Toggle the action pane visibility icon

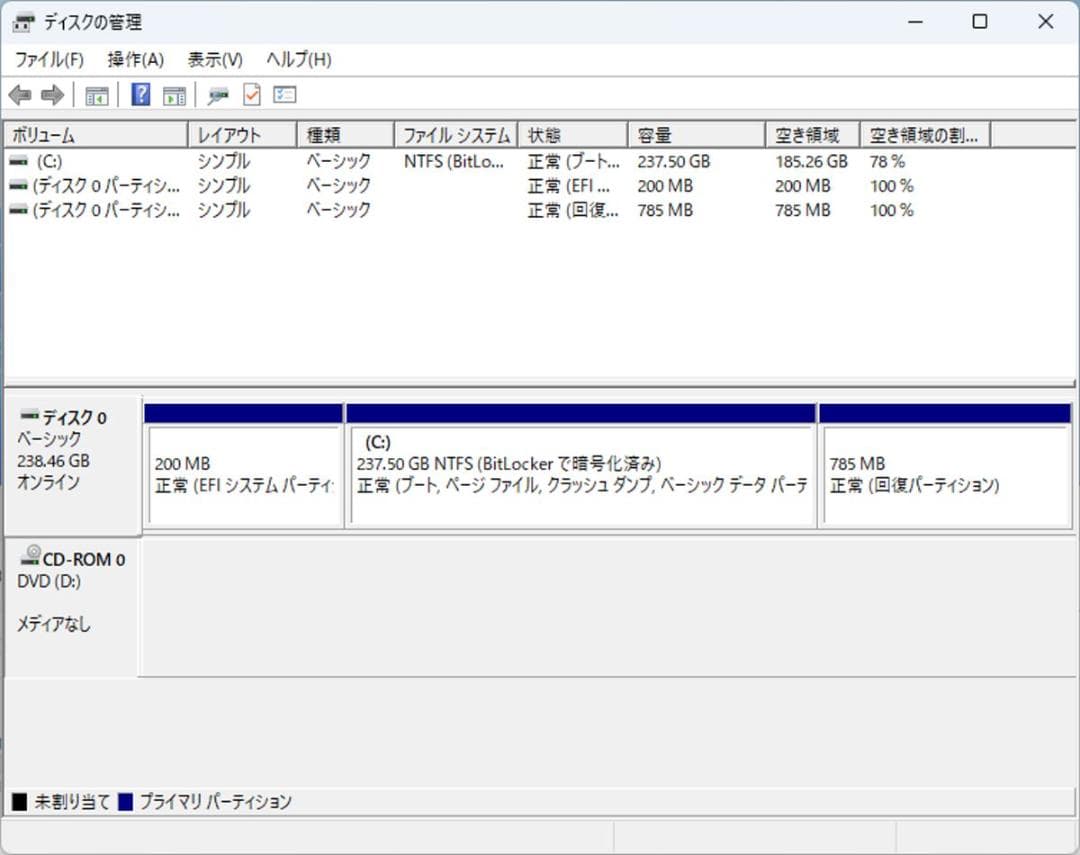174,94
